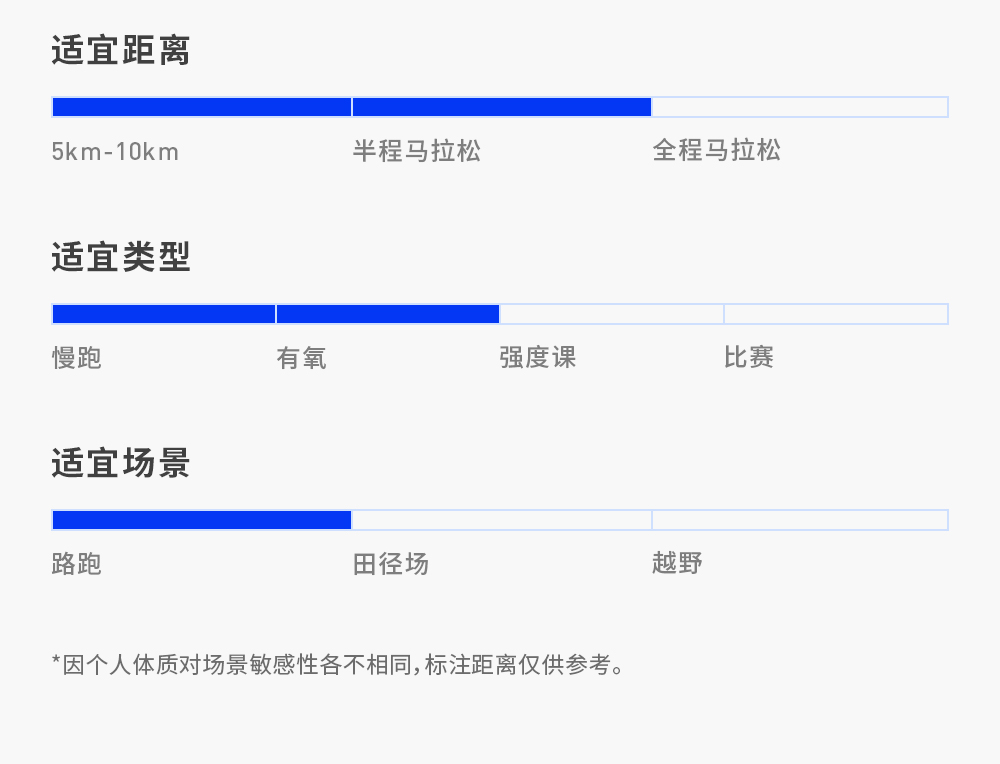Image resolution: width=1000 pixels, height=764 pixels.
Task: Click the filled bar segment above 5km-10km
Action: [x=201, y=107]
